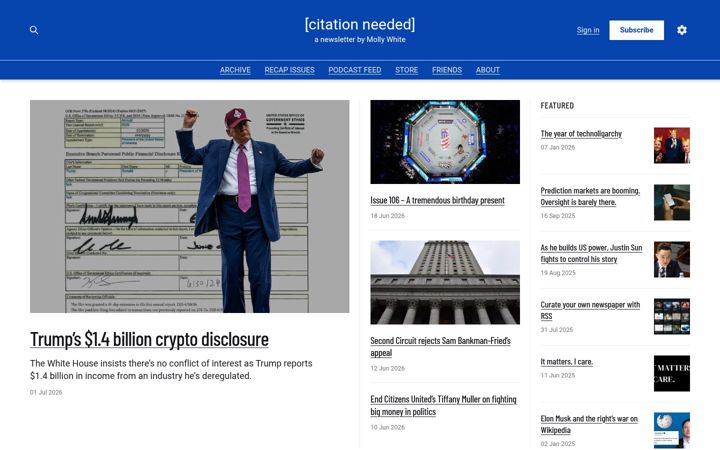This screenshot has height=450, width=720.
Task: Open the STORE nav item
Action: click(406, 70)
